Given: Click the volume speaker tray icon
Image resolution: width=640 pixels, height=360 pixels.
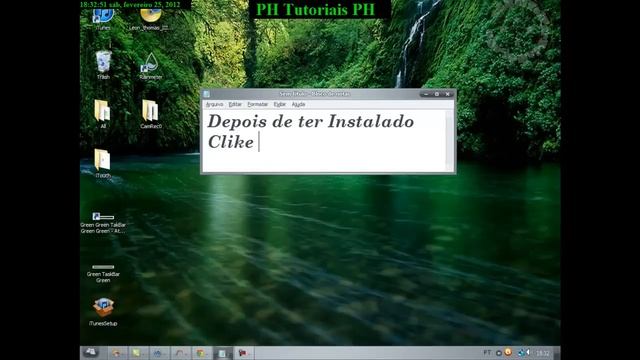Looking at the screenshot, I should 528,352.
